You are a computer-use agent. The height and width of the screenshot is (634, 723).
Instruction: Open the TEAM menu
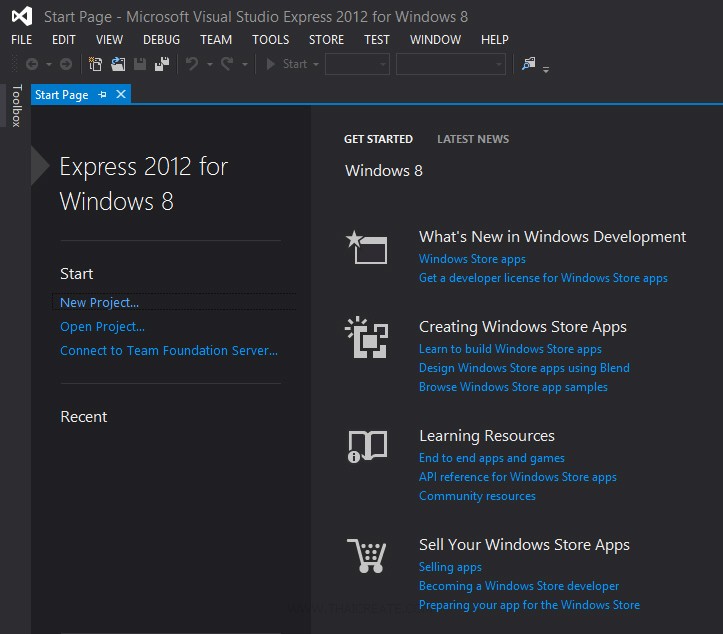coord(216,40)
